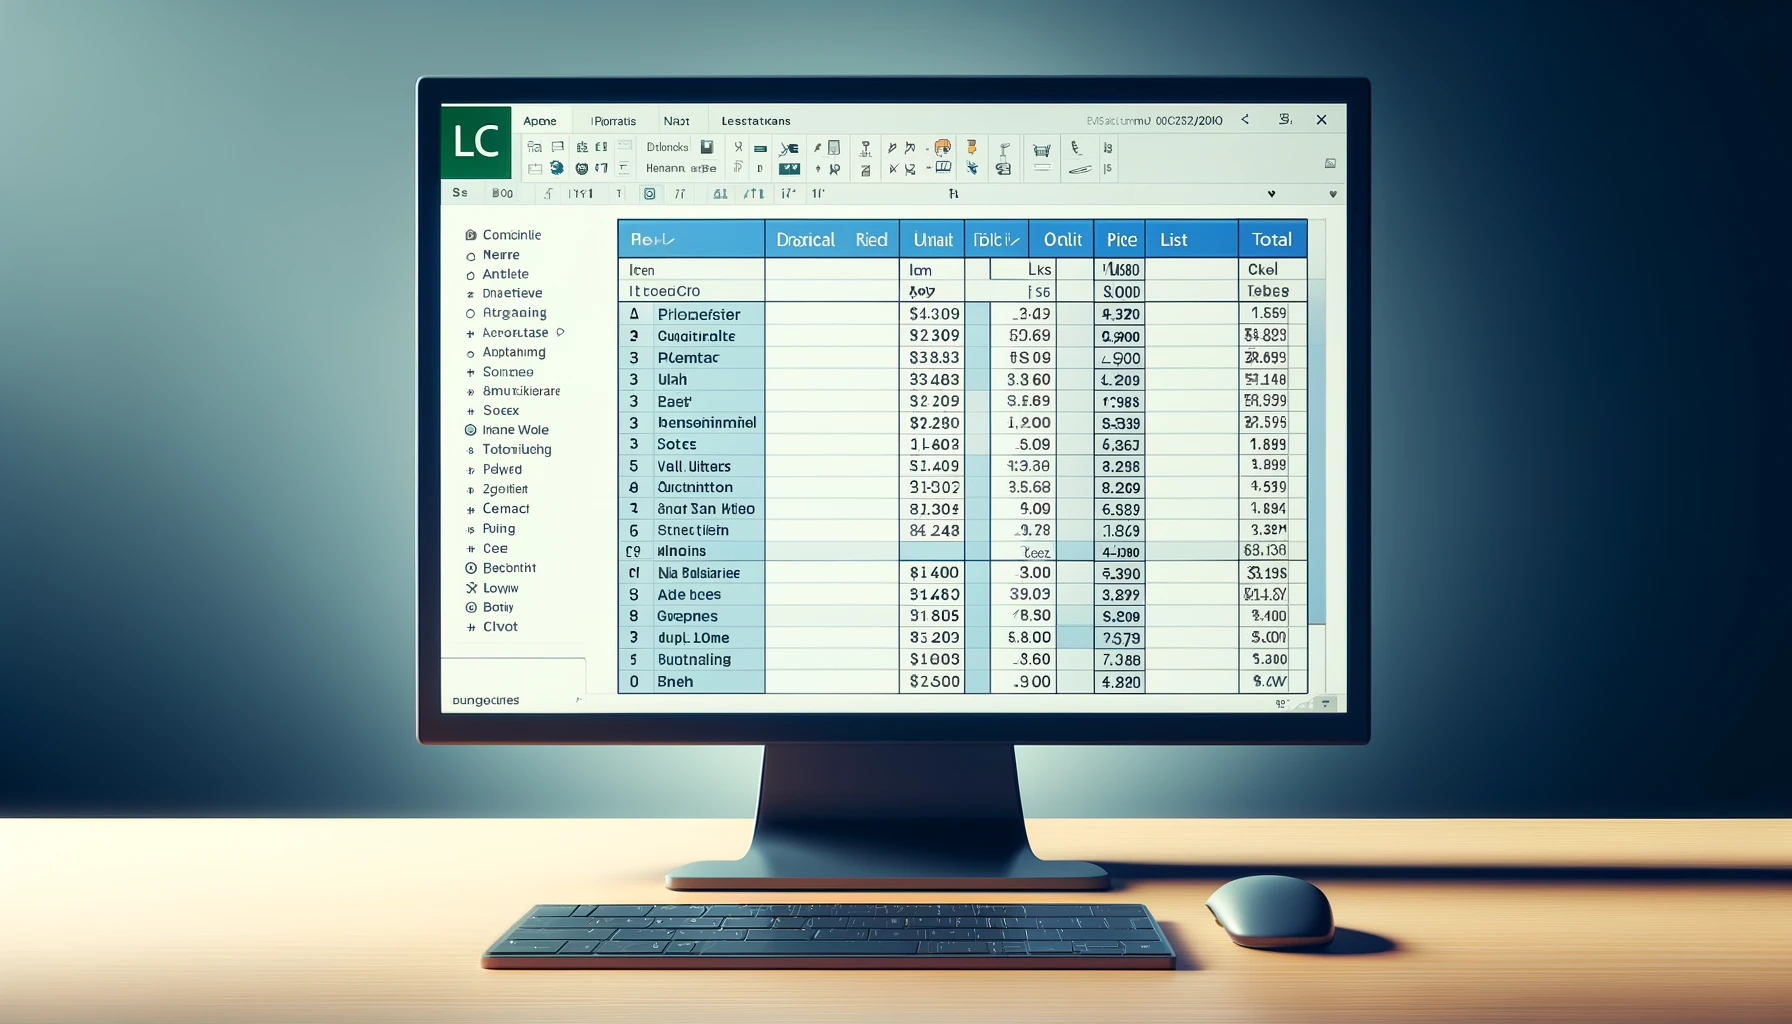Click the Total column header
Image resolution: width=1792 pixels, height=1024 pixels.
click(1272, 239)
